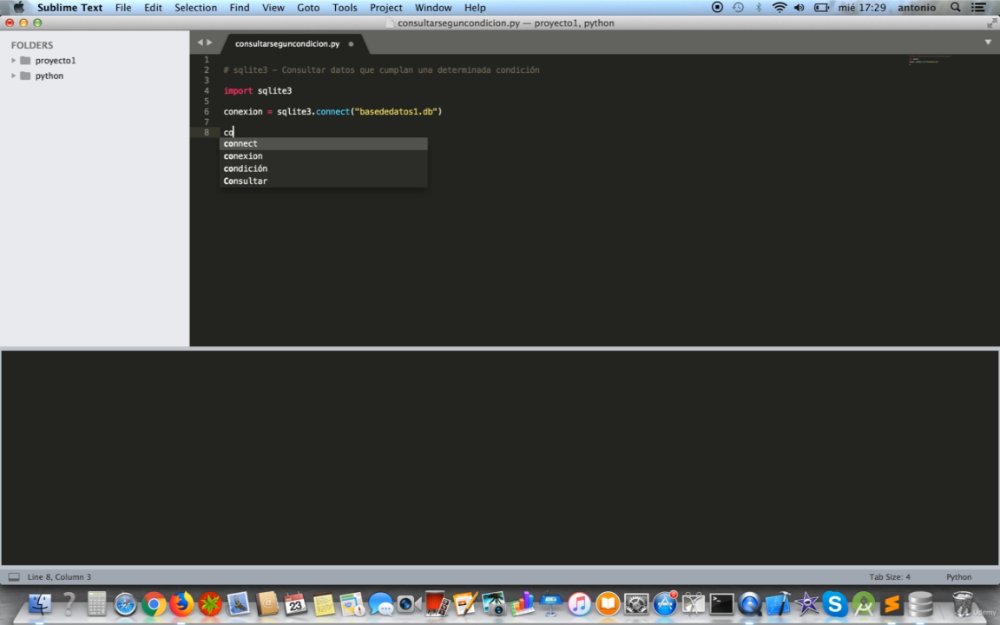Open the Window menu

pyautogui.click(x=433, y=8)
